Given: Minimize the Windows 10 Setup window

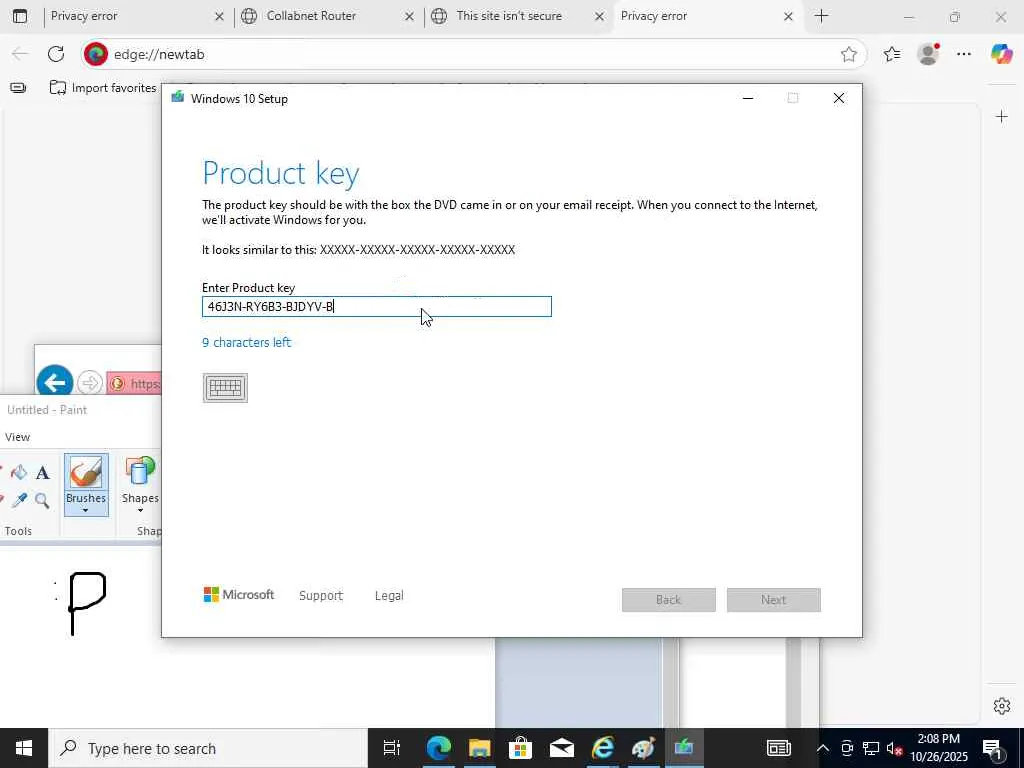Looking at the screenshot, I should [748, 99].
